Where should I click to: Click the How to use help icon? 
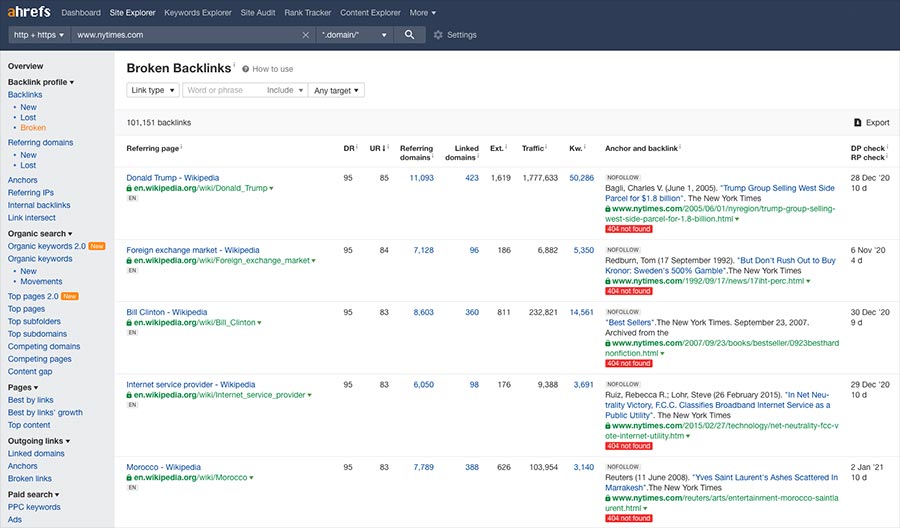coord(246,69)
